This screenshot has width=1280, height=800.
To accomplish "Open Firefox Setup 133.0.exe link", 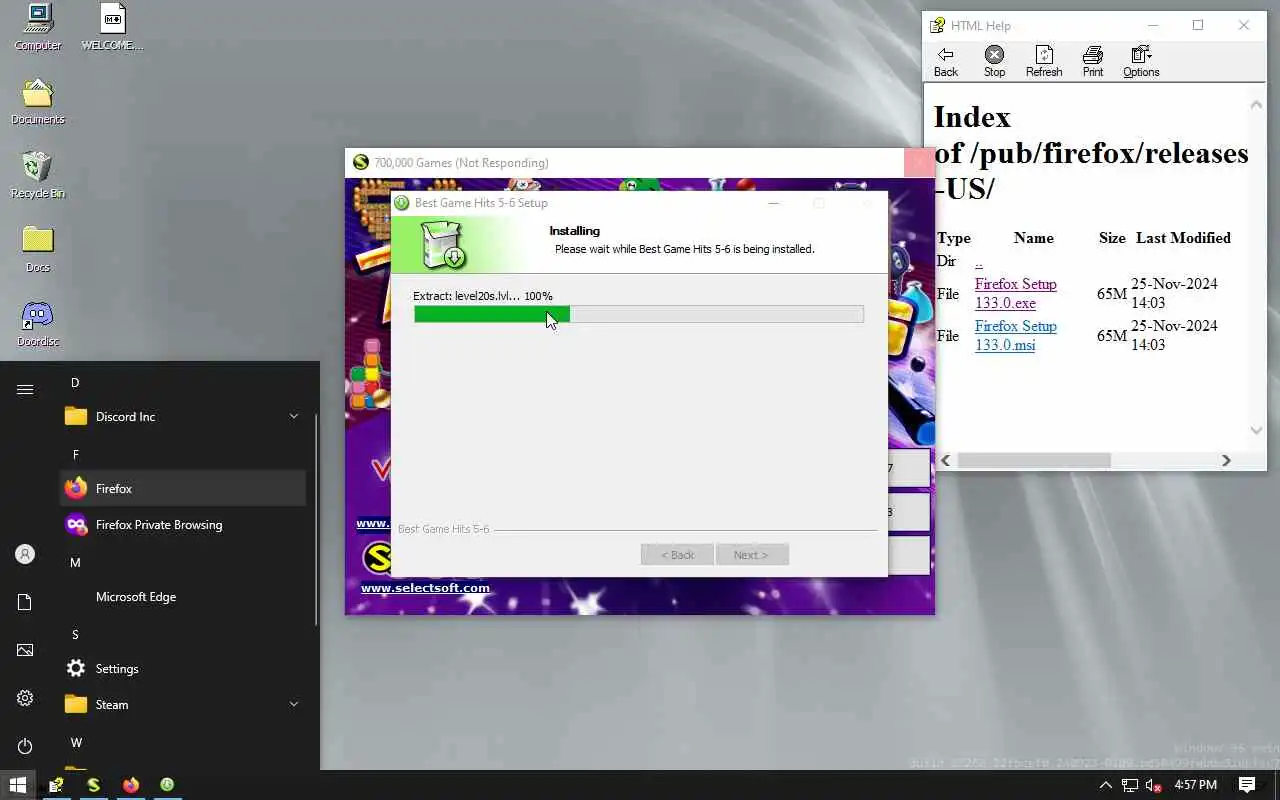I will (1015, 293).
